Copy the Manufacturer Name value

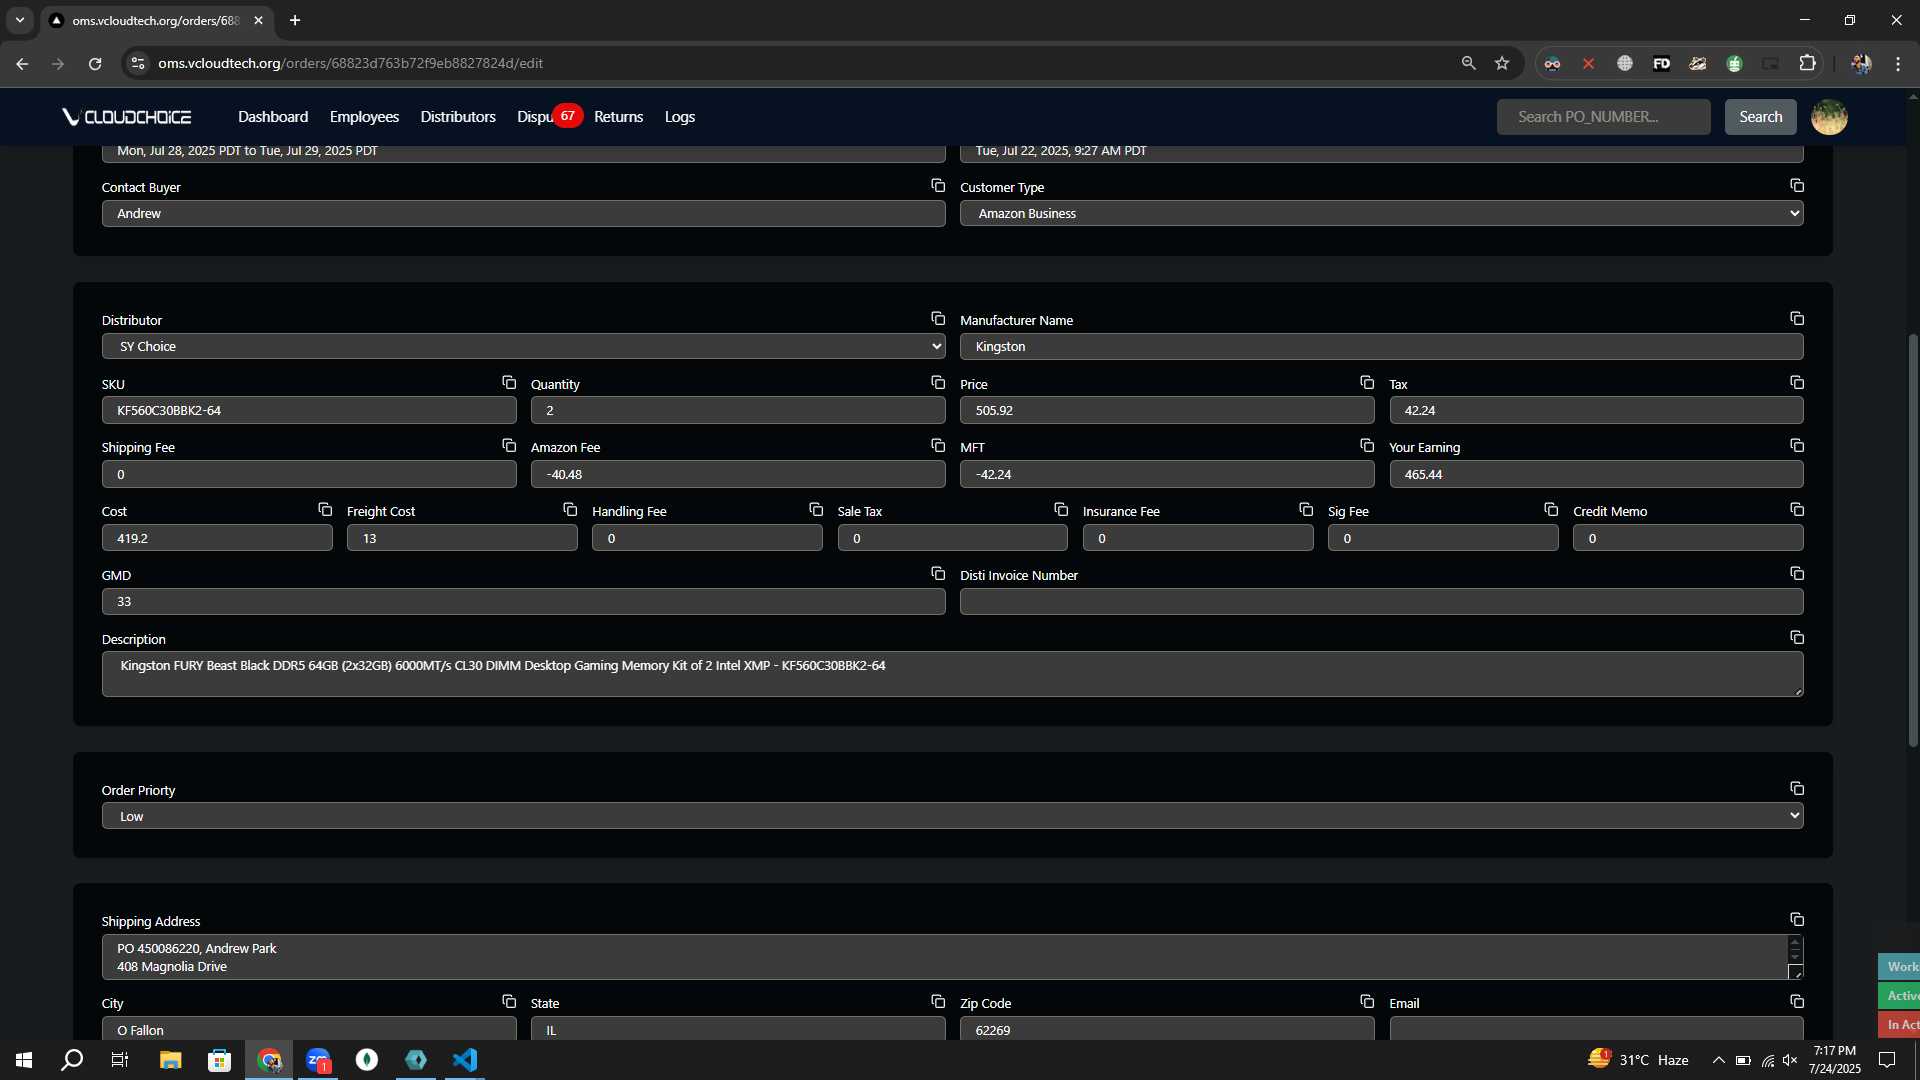(x=1796, y=319)
